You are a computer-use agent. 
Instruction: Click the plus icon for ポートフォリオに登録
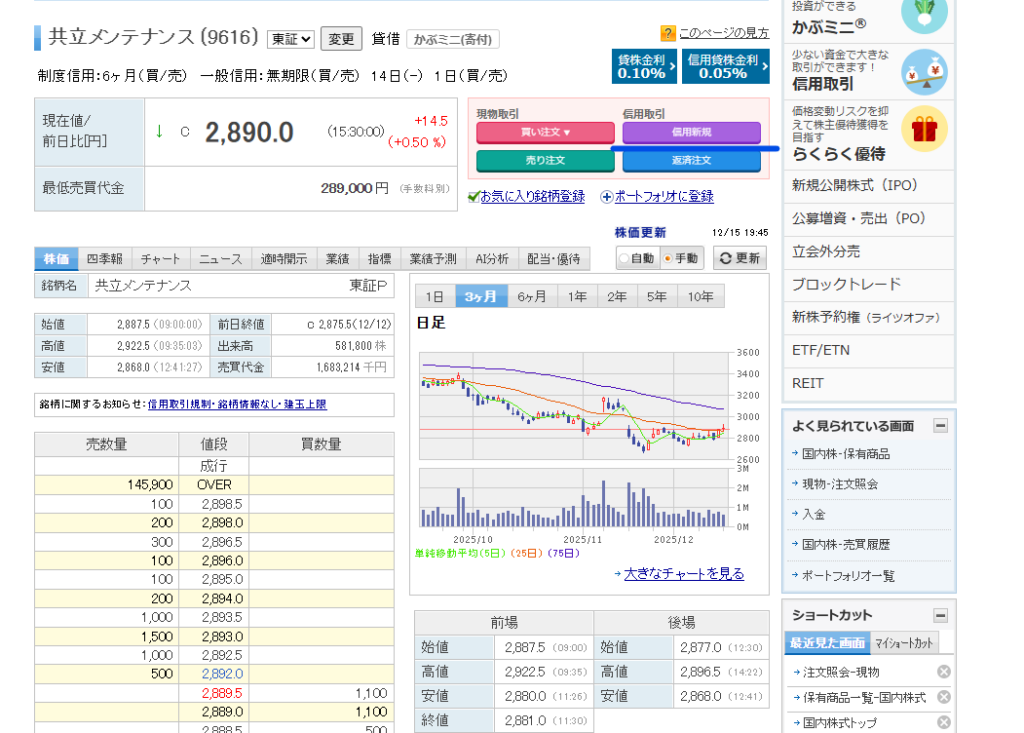606,197
